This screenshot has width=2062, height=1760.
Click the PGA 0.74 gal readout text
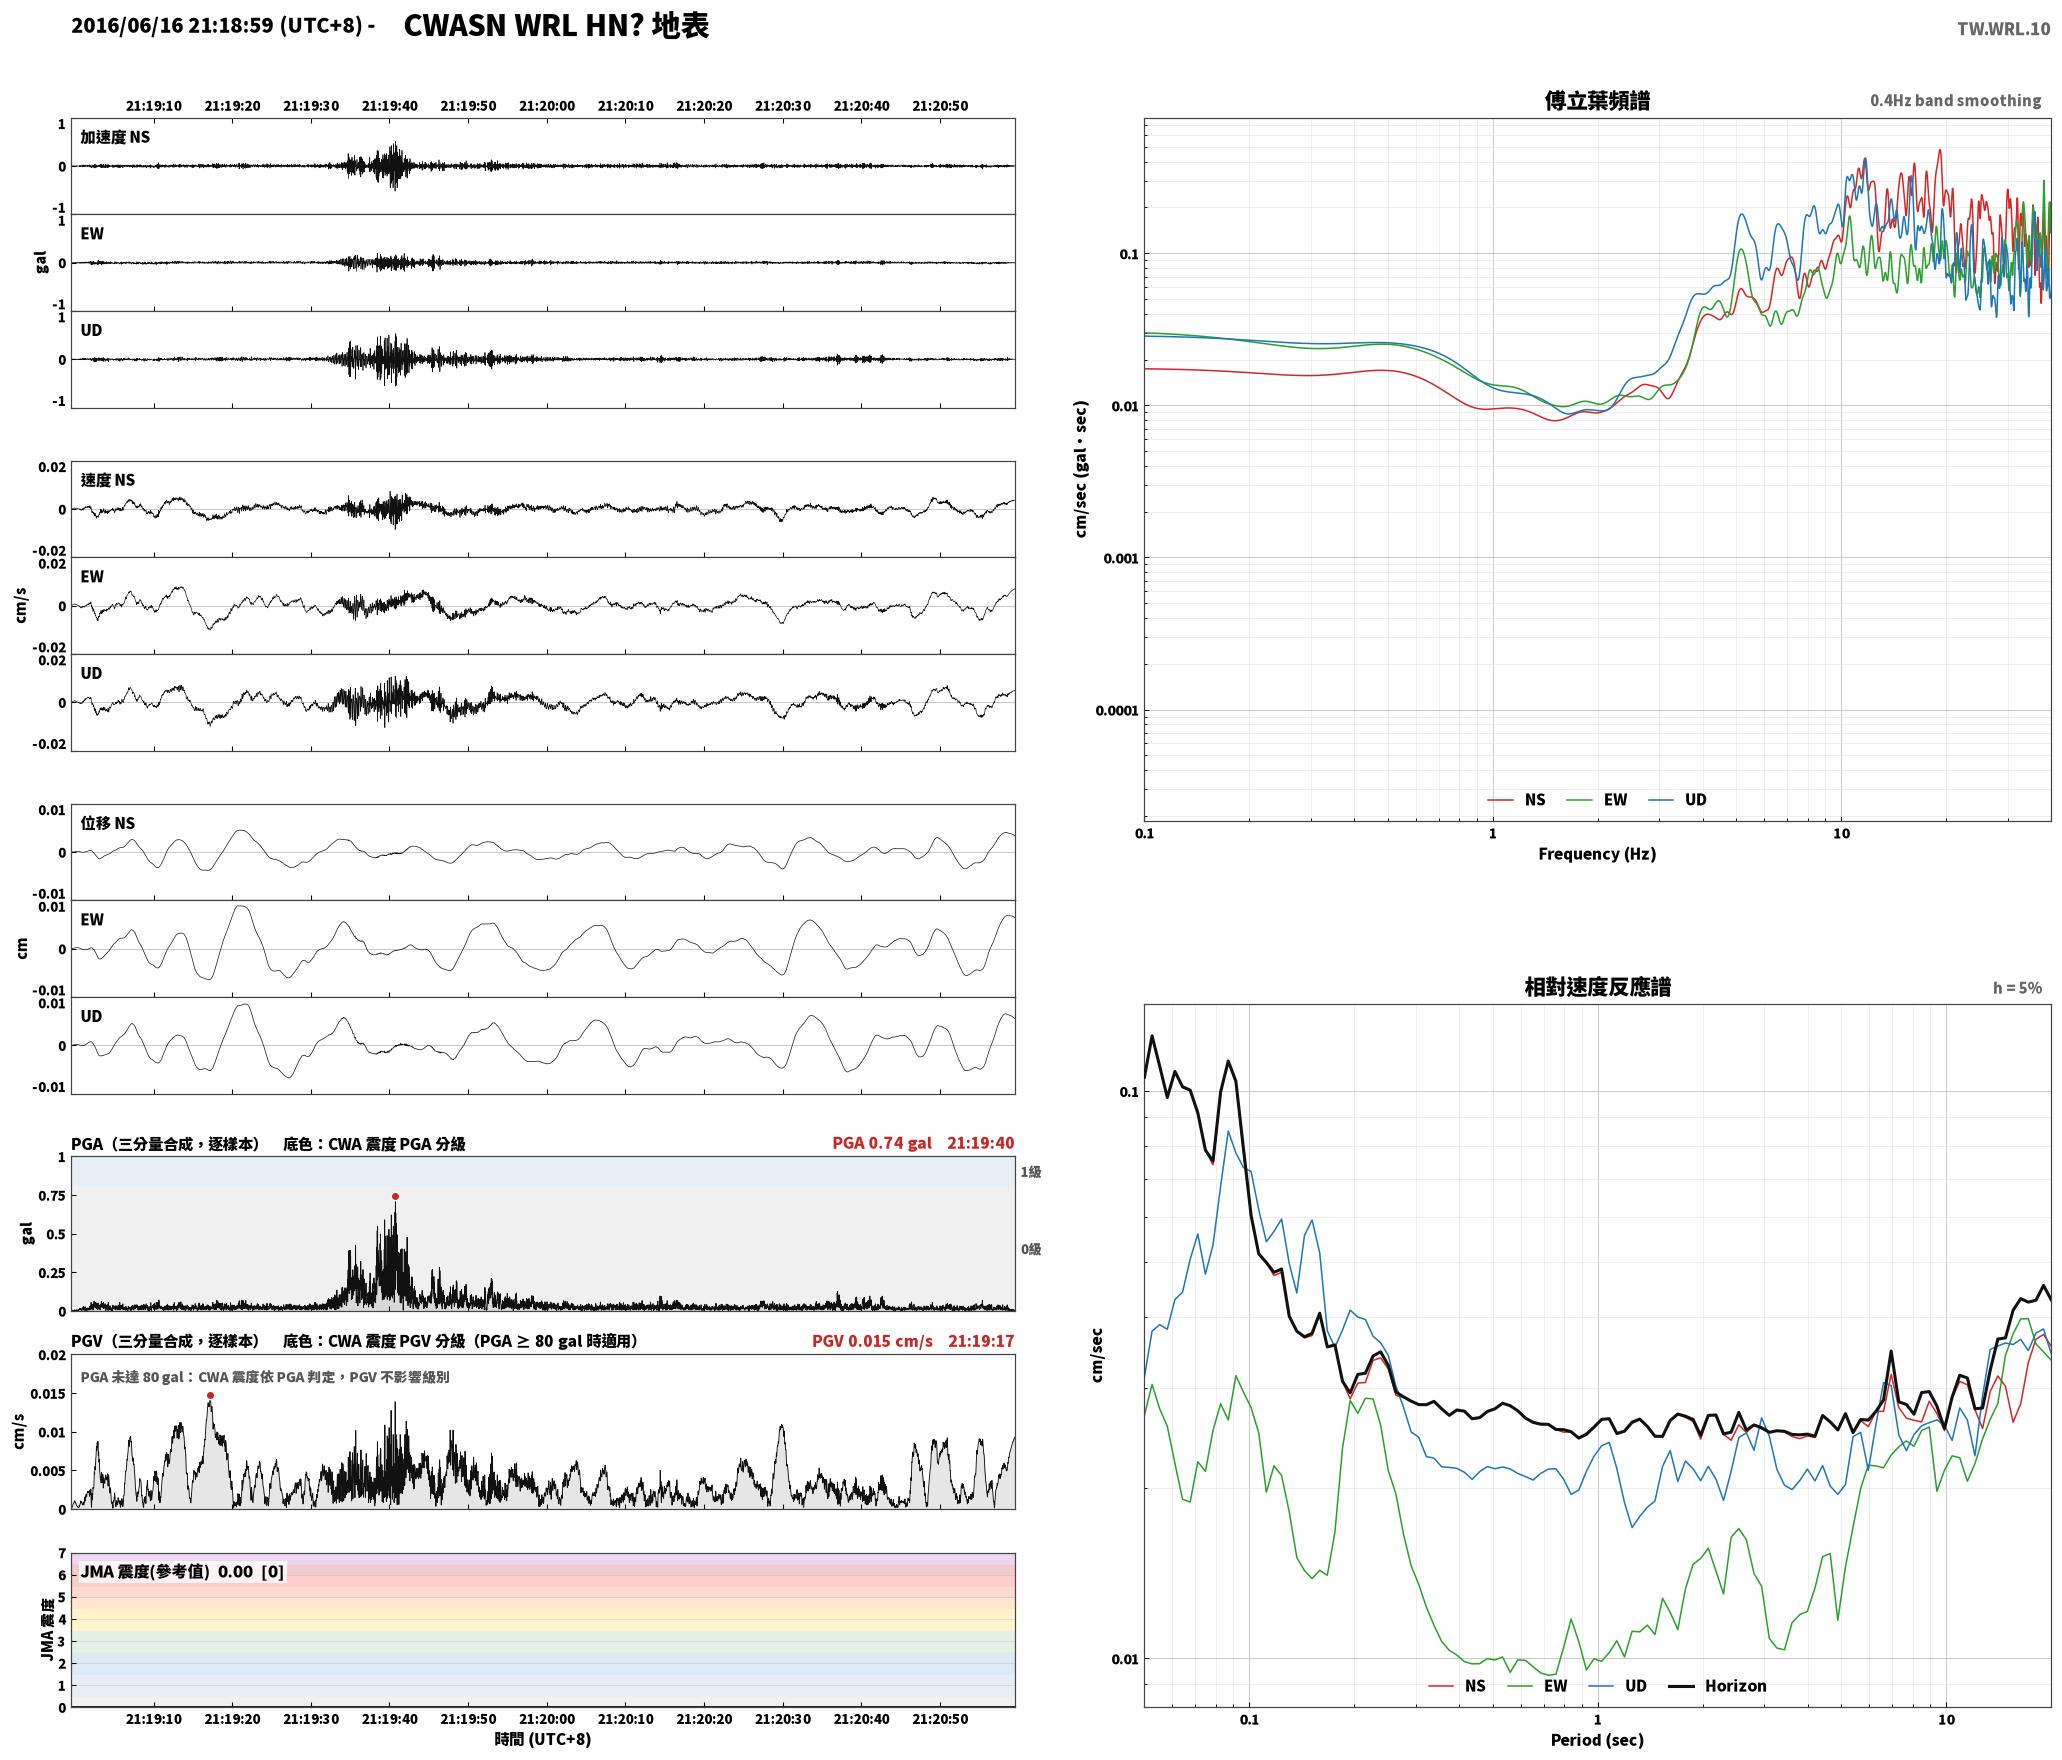coord(882,1143)
